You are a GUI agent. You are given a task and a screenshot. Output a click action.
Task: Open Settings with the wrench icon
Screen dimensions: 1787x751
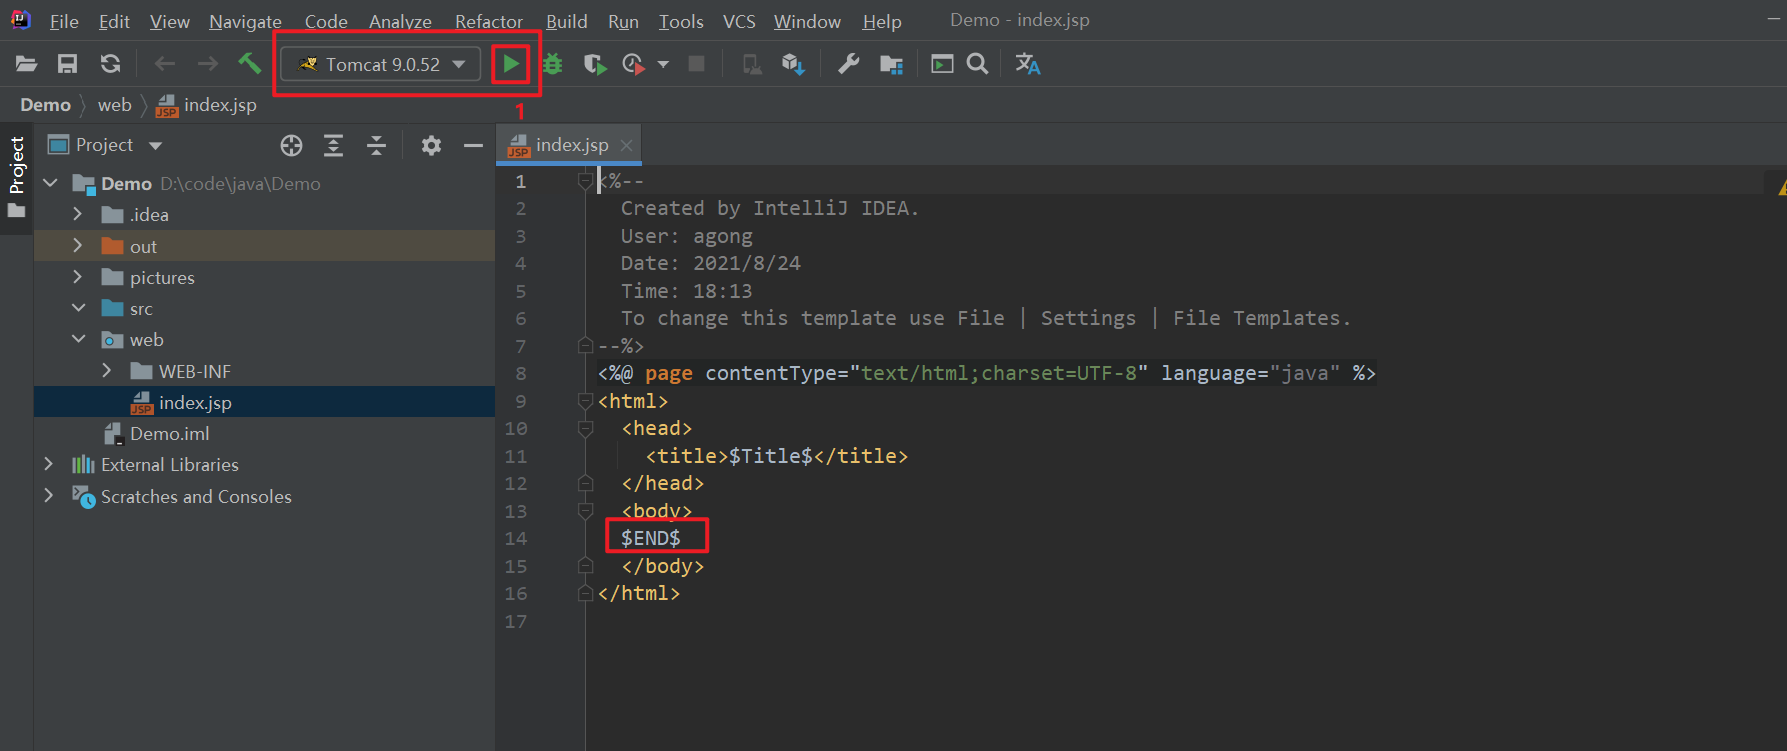(848, 64)
